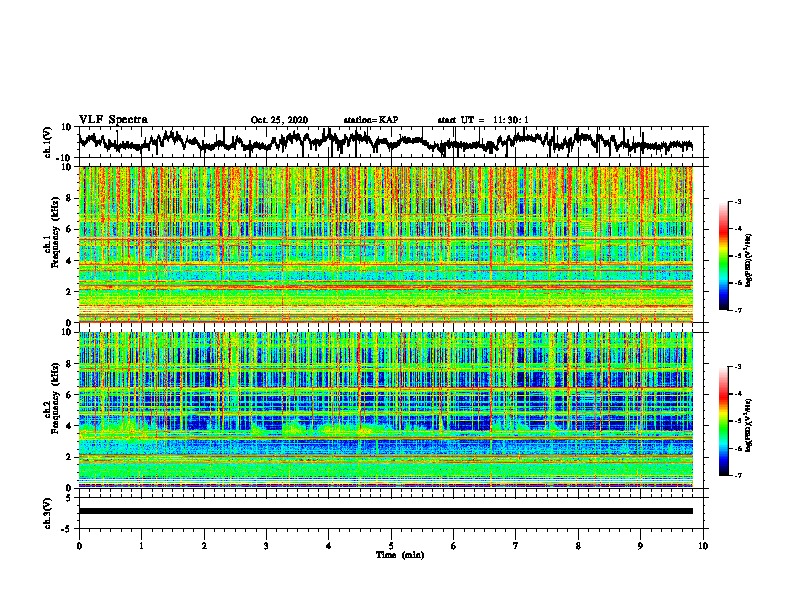This screenshot has width=792, height=612.
Task: Click the ch.3 black signal bar
Action: point(386,511)
